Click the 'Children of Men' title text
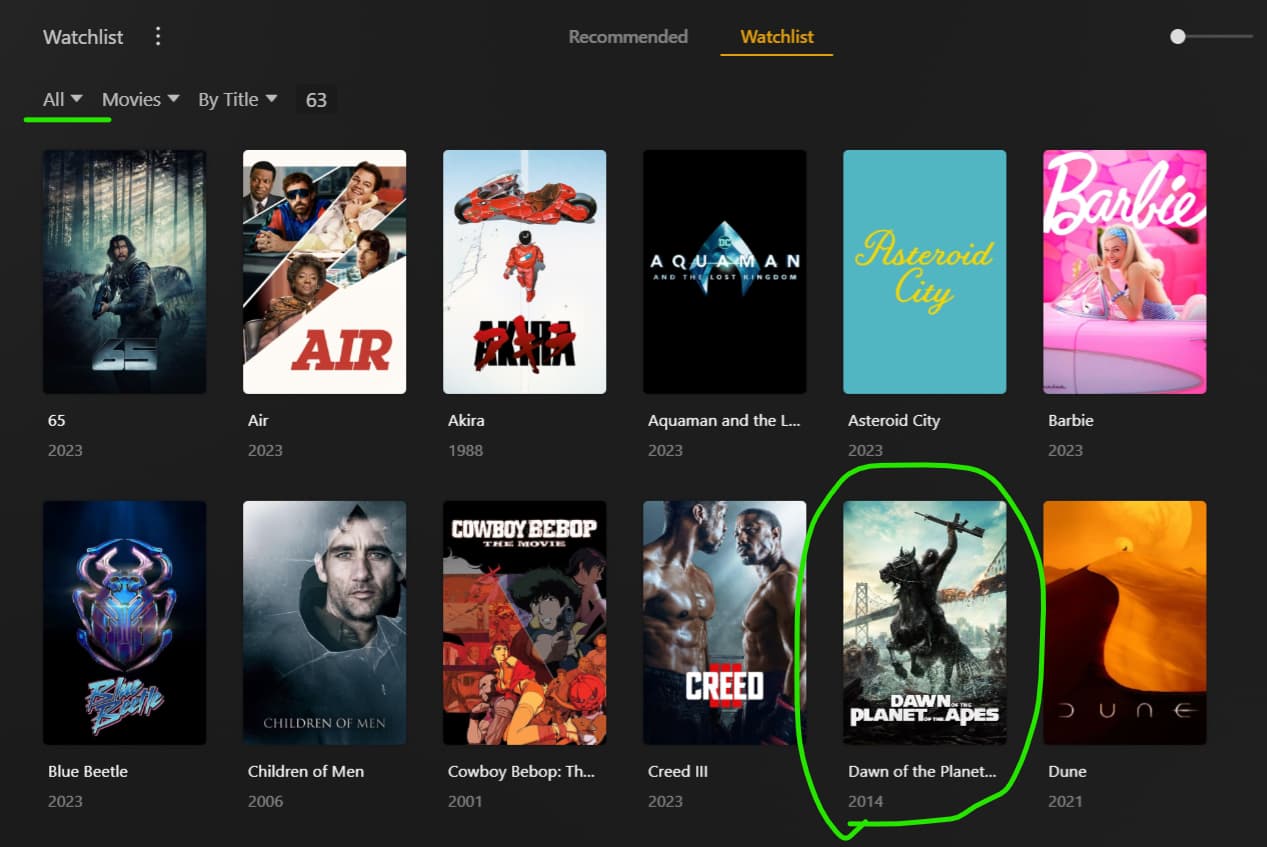This screenshot has height=847, width=1267. click(306, 771)
